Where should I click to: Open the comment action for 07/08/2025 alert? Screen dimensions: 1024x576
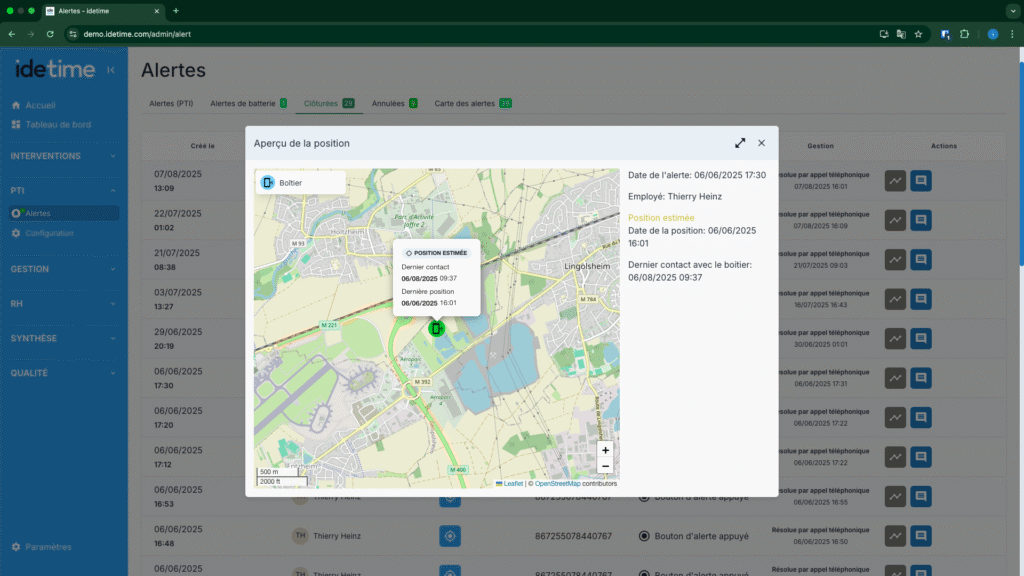tap(921, 180)
